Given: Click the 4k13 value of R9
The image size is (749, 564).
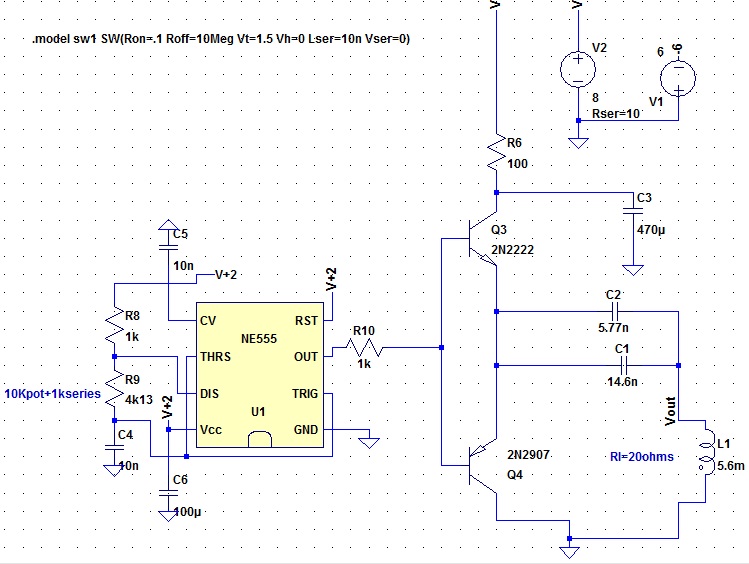Looking at the screenshot, I should click(139, 400).
